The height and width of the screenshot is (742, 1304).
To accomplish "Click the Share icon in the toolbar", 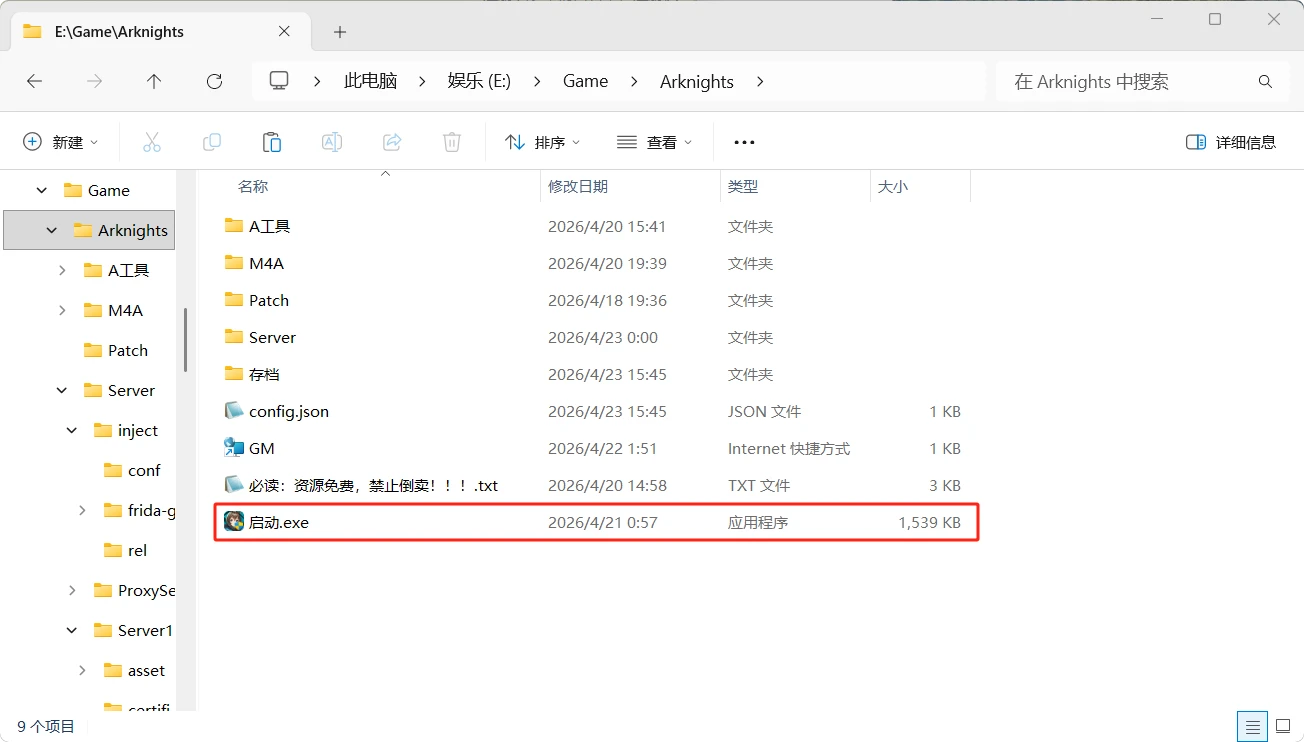I will [x=391, y=141].
